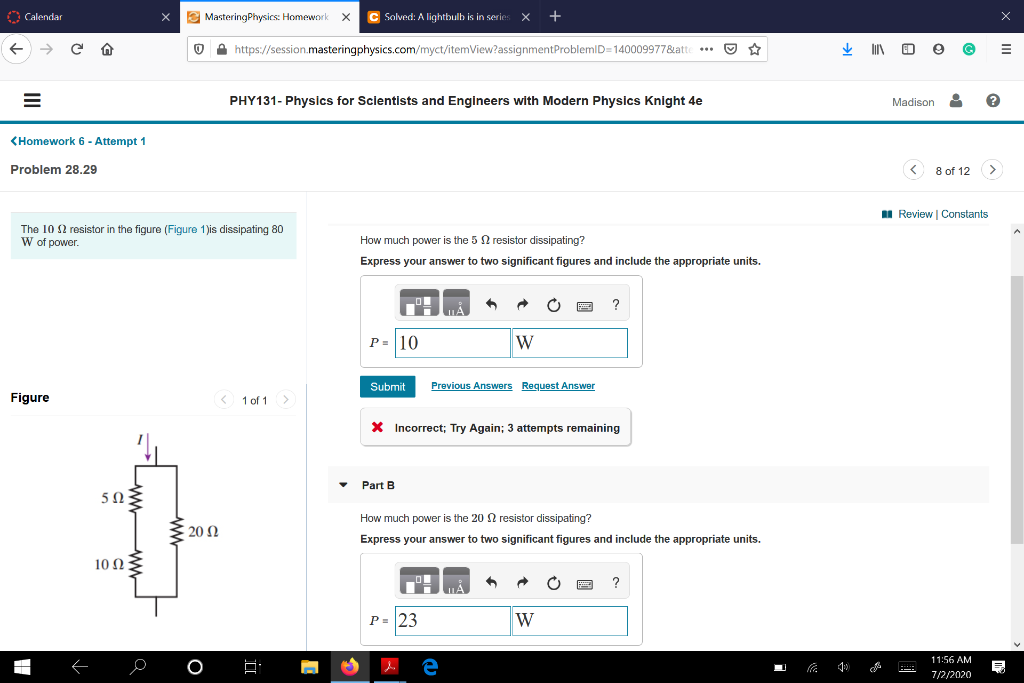
Task: Switch to the Calendar browser tab
Action: (x=80, y=16)
